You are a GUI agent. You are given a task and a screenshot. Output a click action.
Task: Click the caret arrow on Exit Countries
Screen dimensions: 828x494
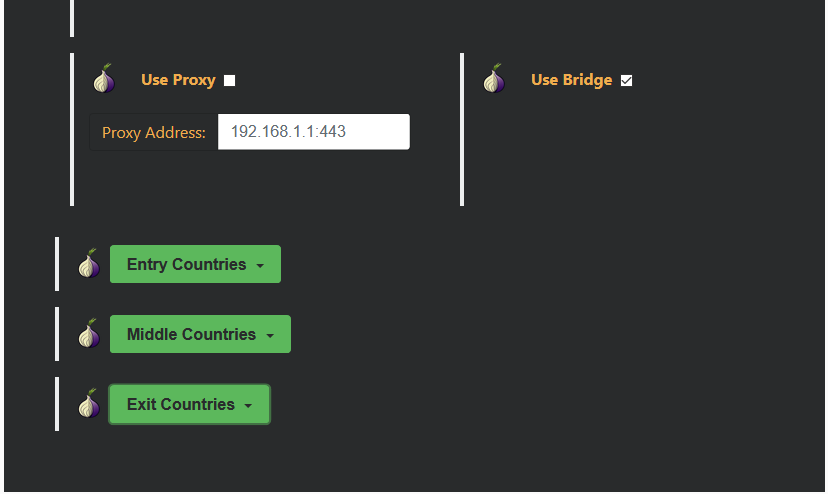tap(248, 406)
